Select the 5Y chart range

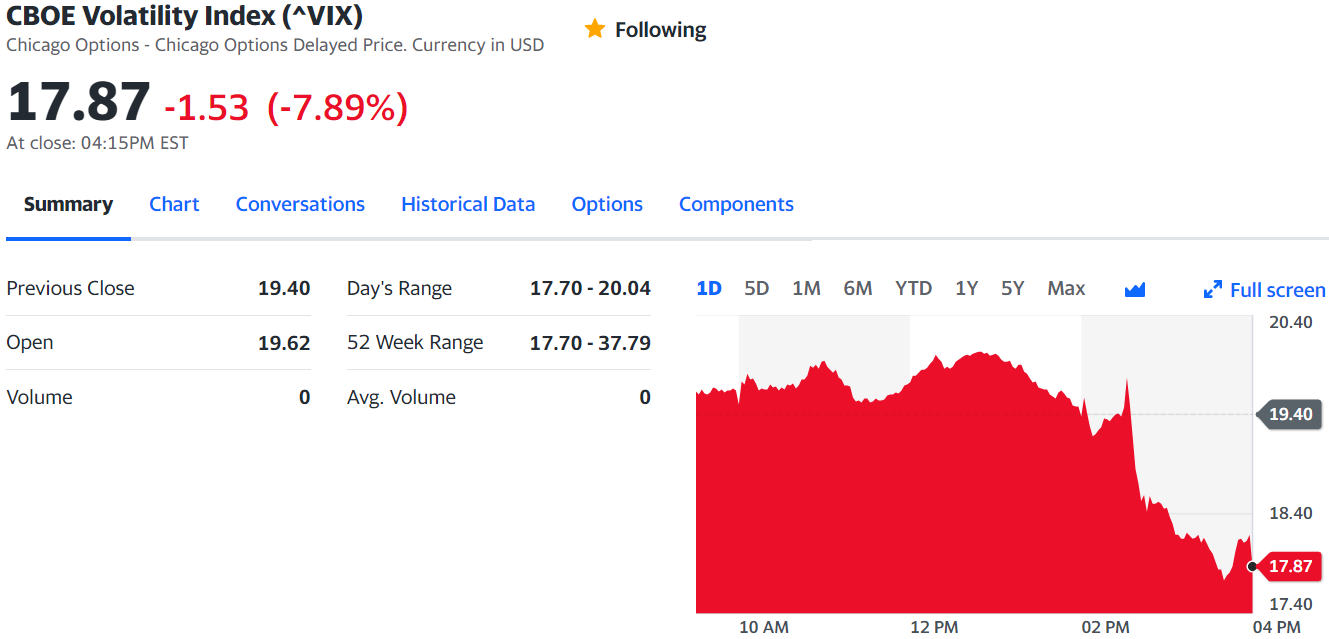coord(1013,288)
